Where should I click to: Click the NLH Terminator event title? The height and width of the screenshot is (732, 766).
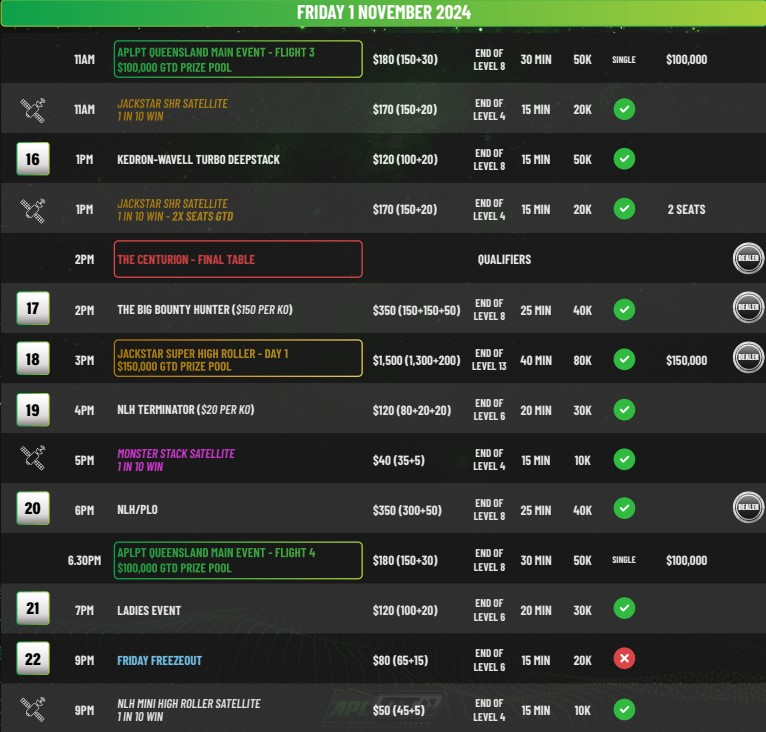186,410
